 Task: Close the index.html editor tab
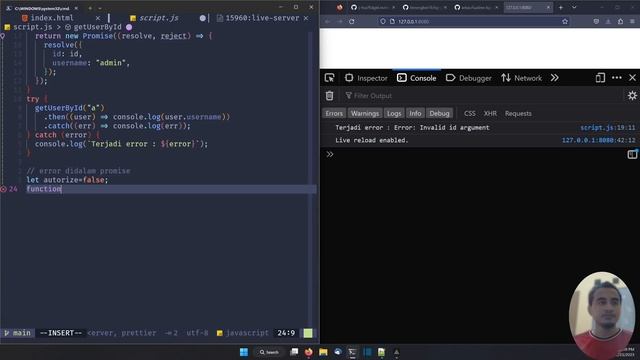(98, 18)
